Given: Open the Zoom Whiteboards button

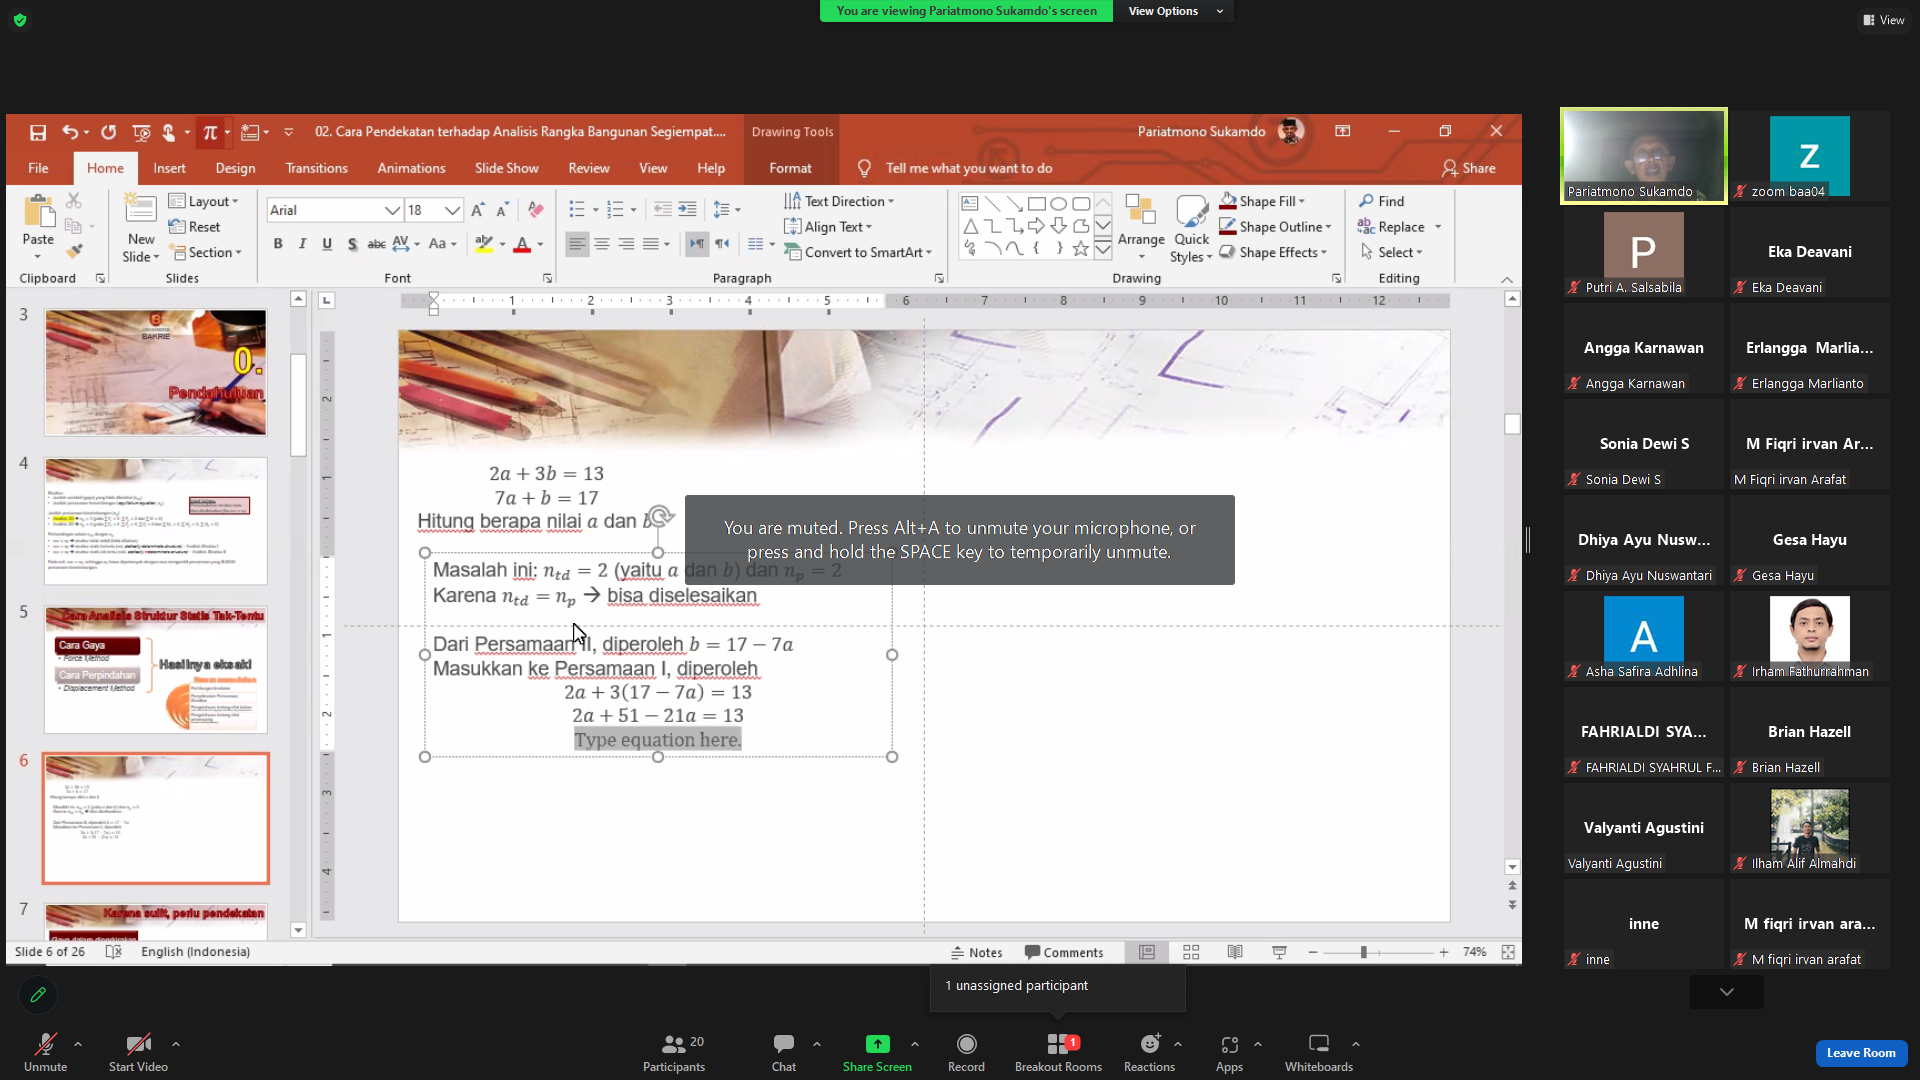Looking at the screenshot, I should 1319,1052.
